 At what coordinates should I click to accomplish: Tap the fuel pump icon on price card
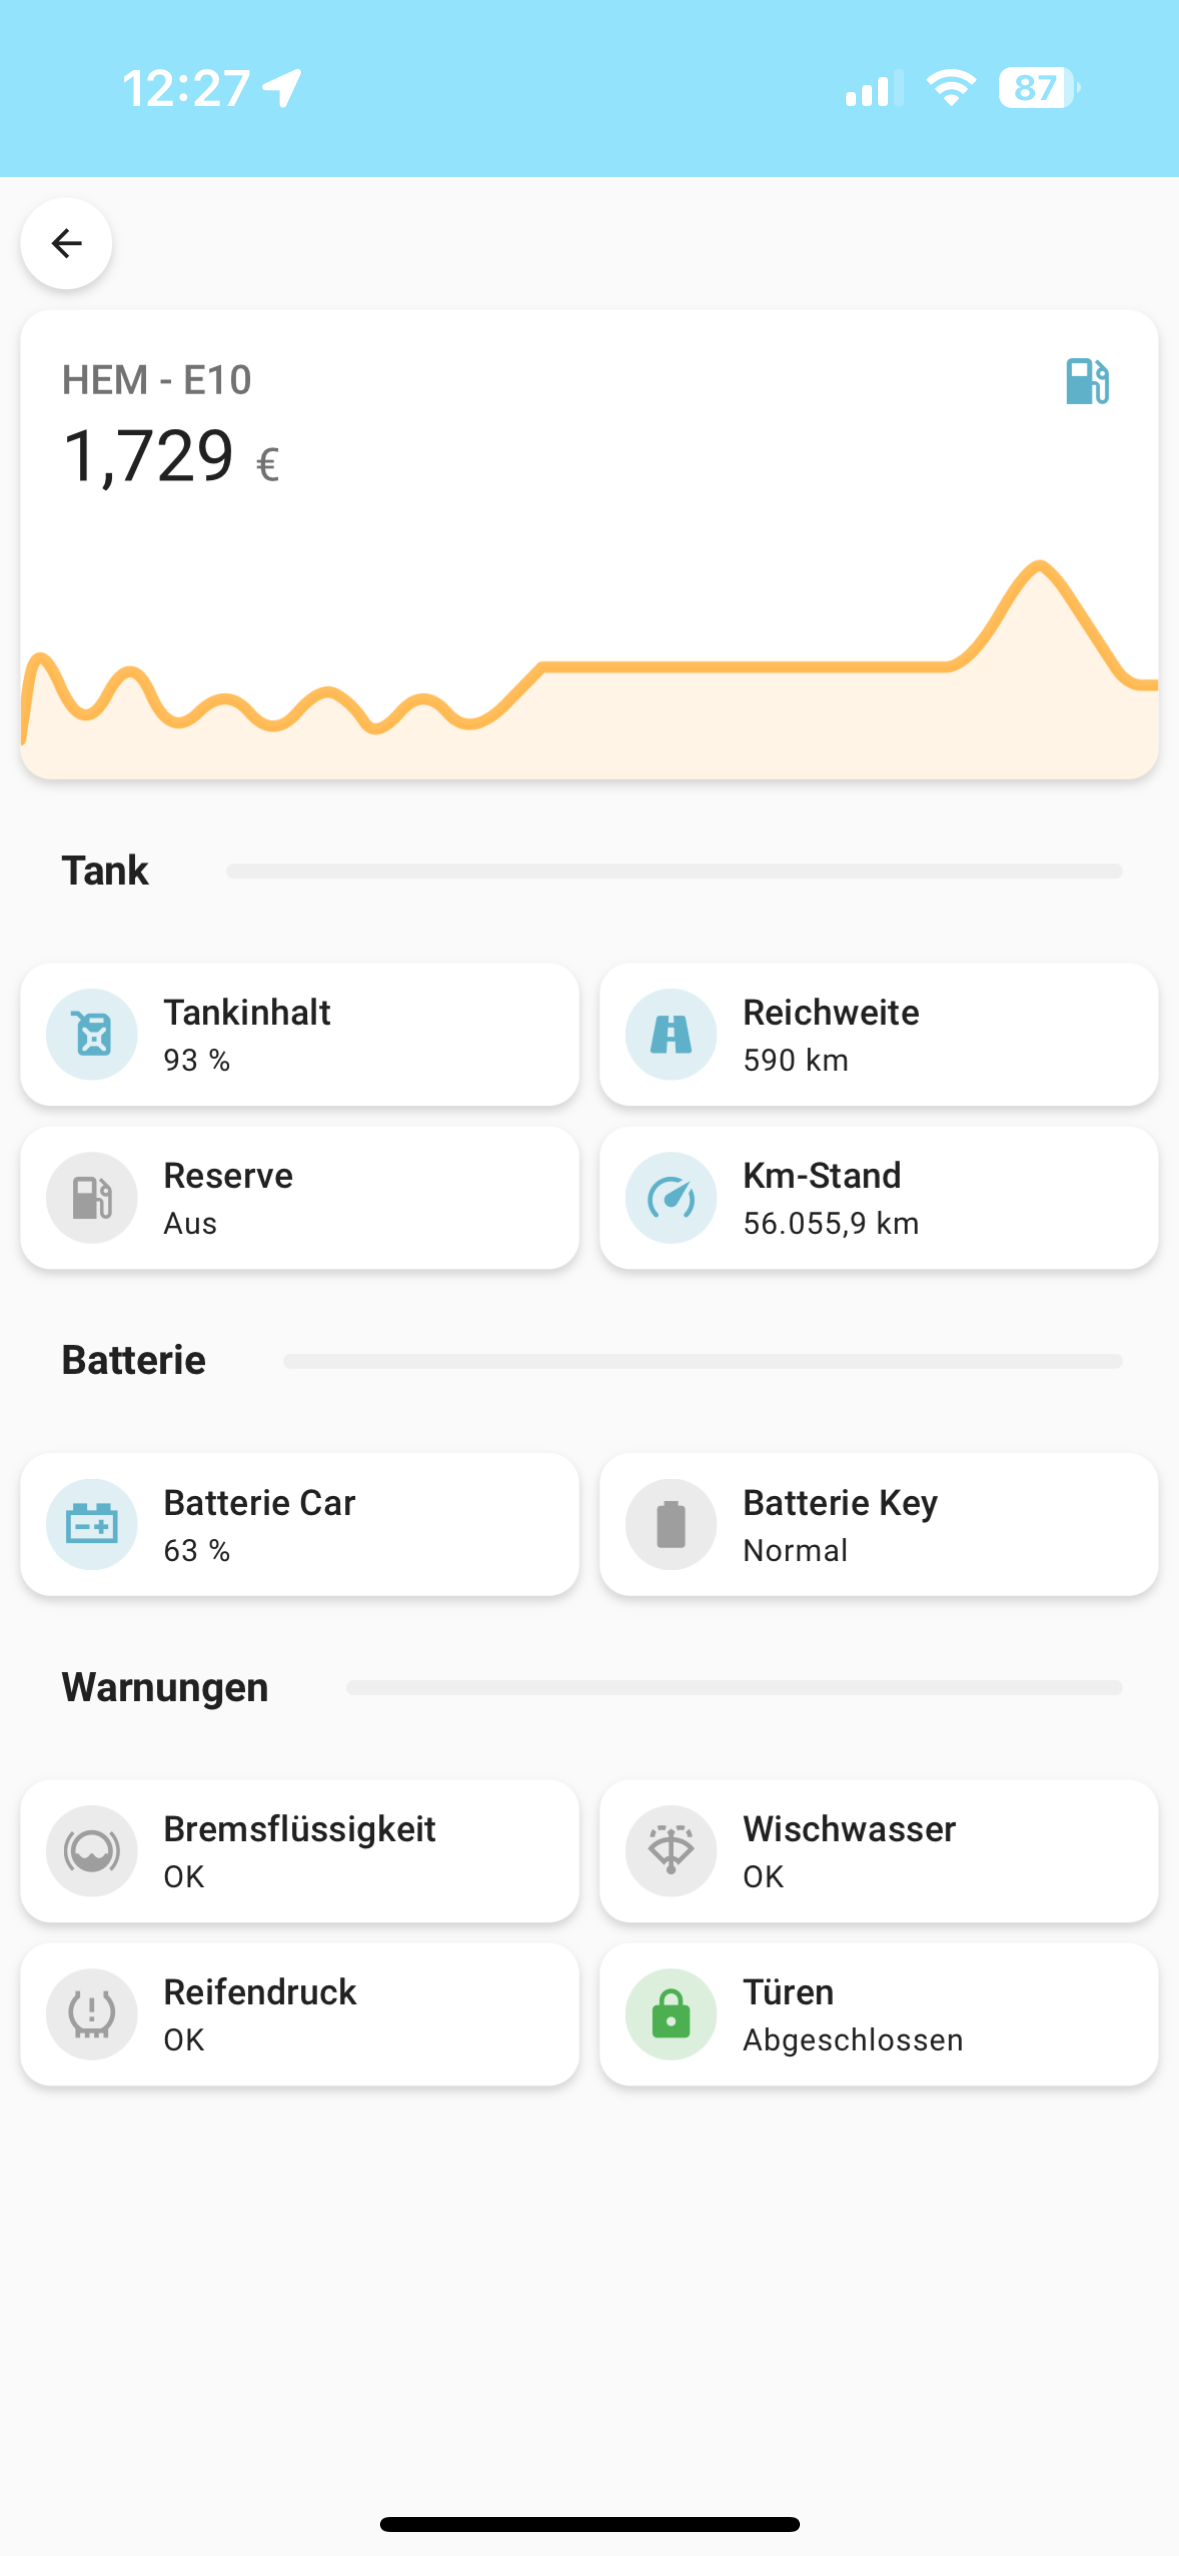coord(1087,381)
